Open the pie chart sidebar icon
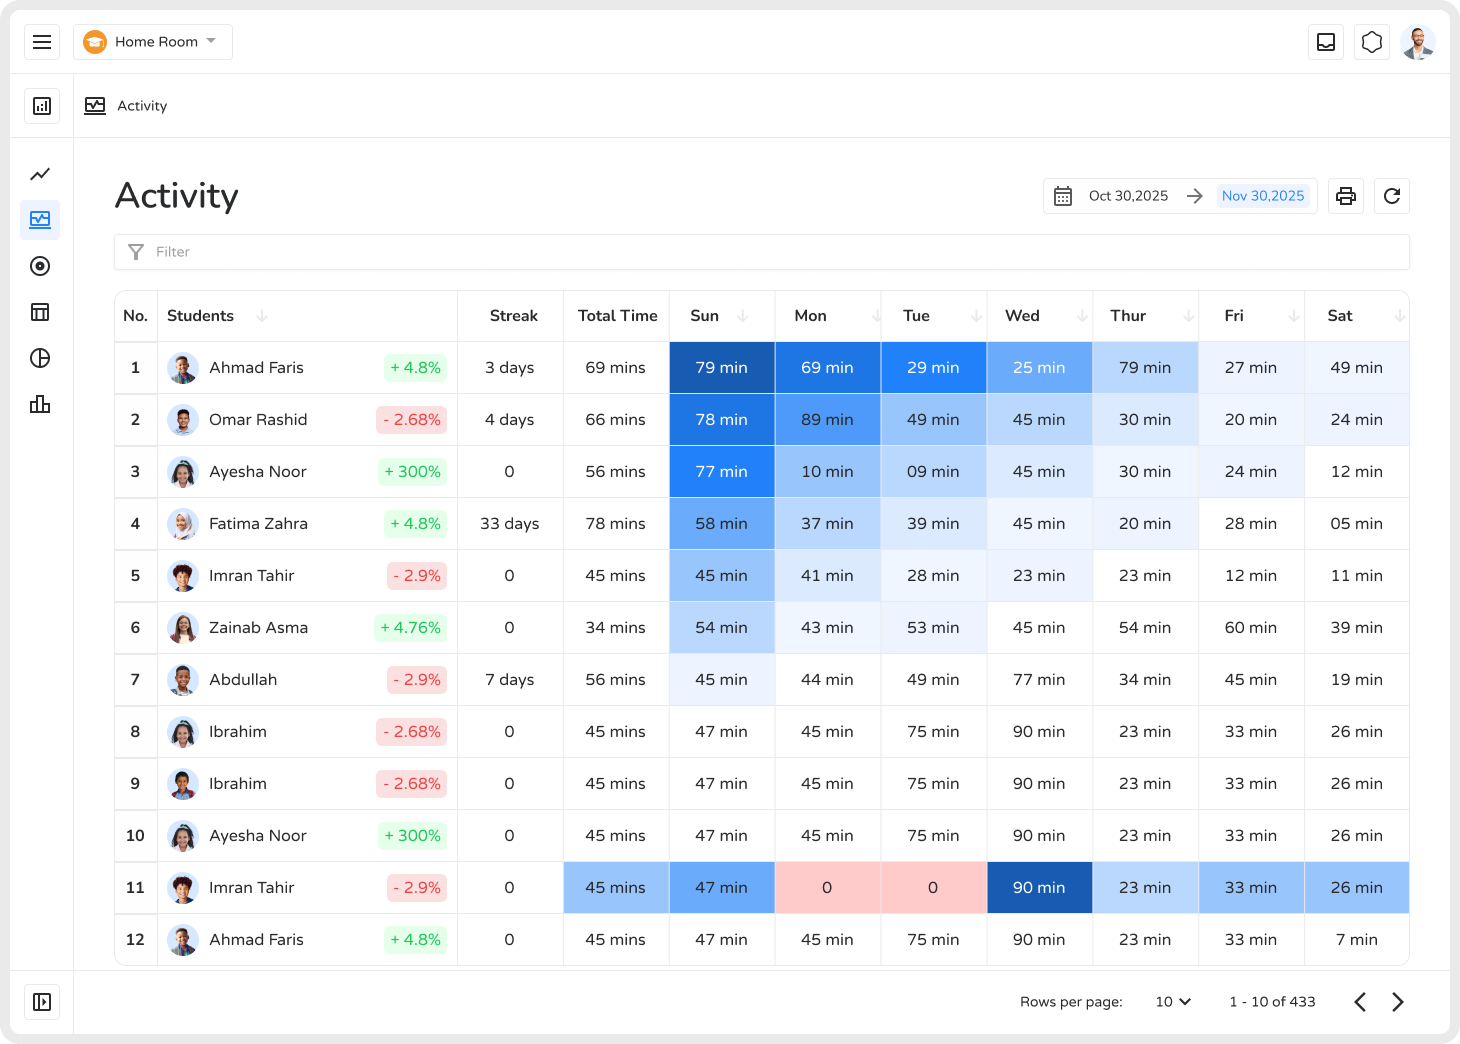1460x1044 pixels. [40, 358]
